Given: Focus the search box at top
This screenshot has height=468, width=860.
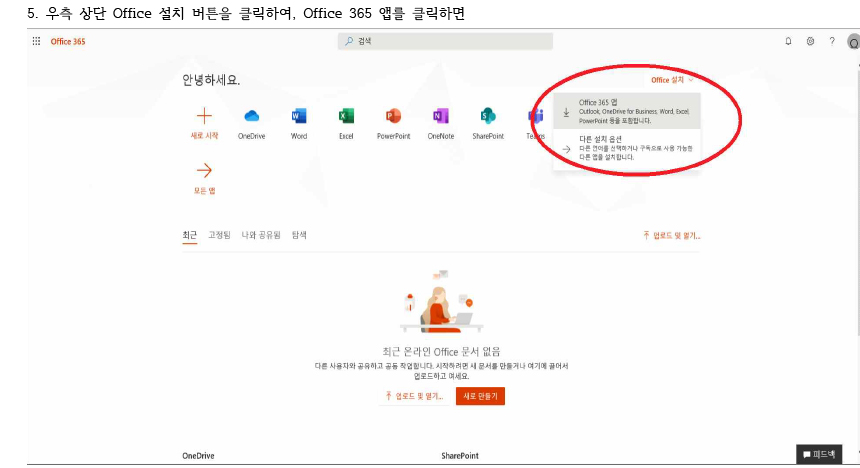Looking at the screenshot, I should [445, 41].
